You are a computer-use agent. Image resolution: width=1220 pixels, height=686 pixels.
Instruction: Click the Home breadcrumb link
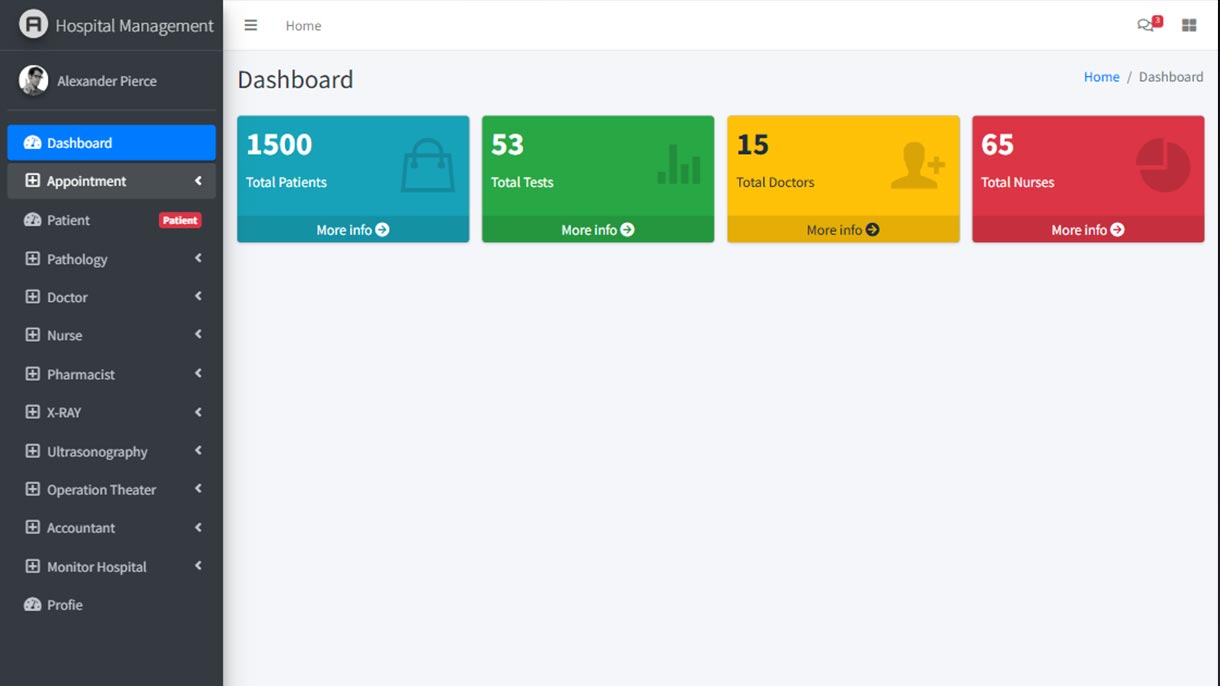click(1101, 77)
